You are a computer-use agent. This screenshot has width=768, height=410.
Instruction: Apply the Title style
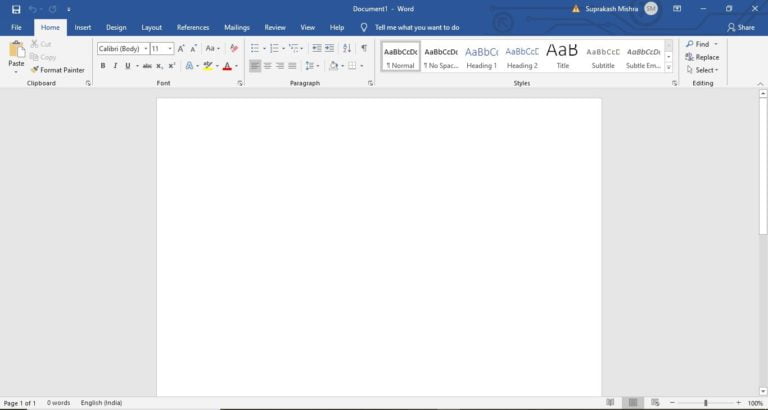click(562, 57)
